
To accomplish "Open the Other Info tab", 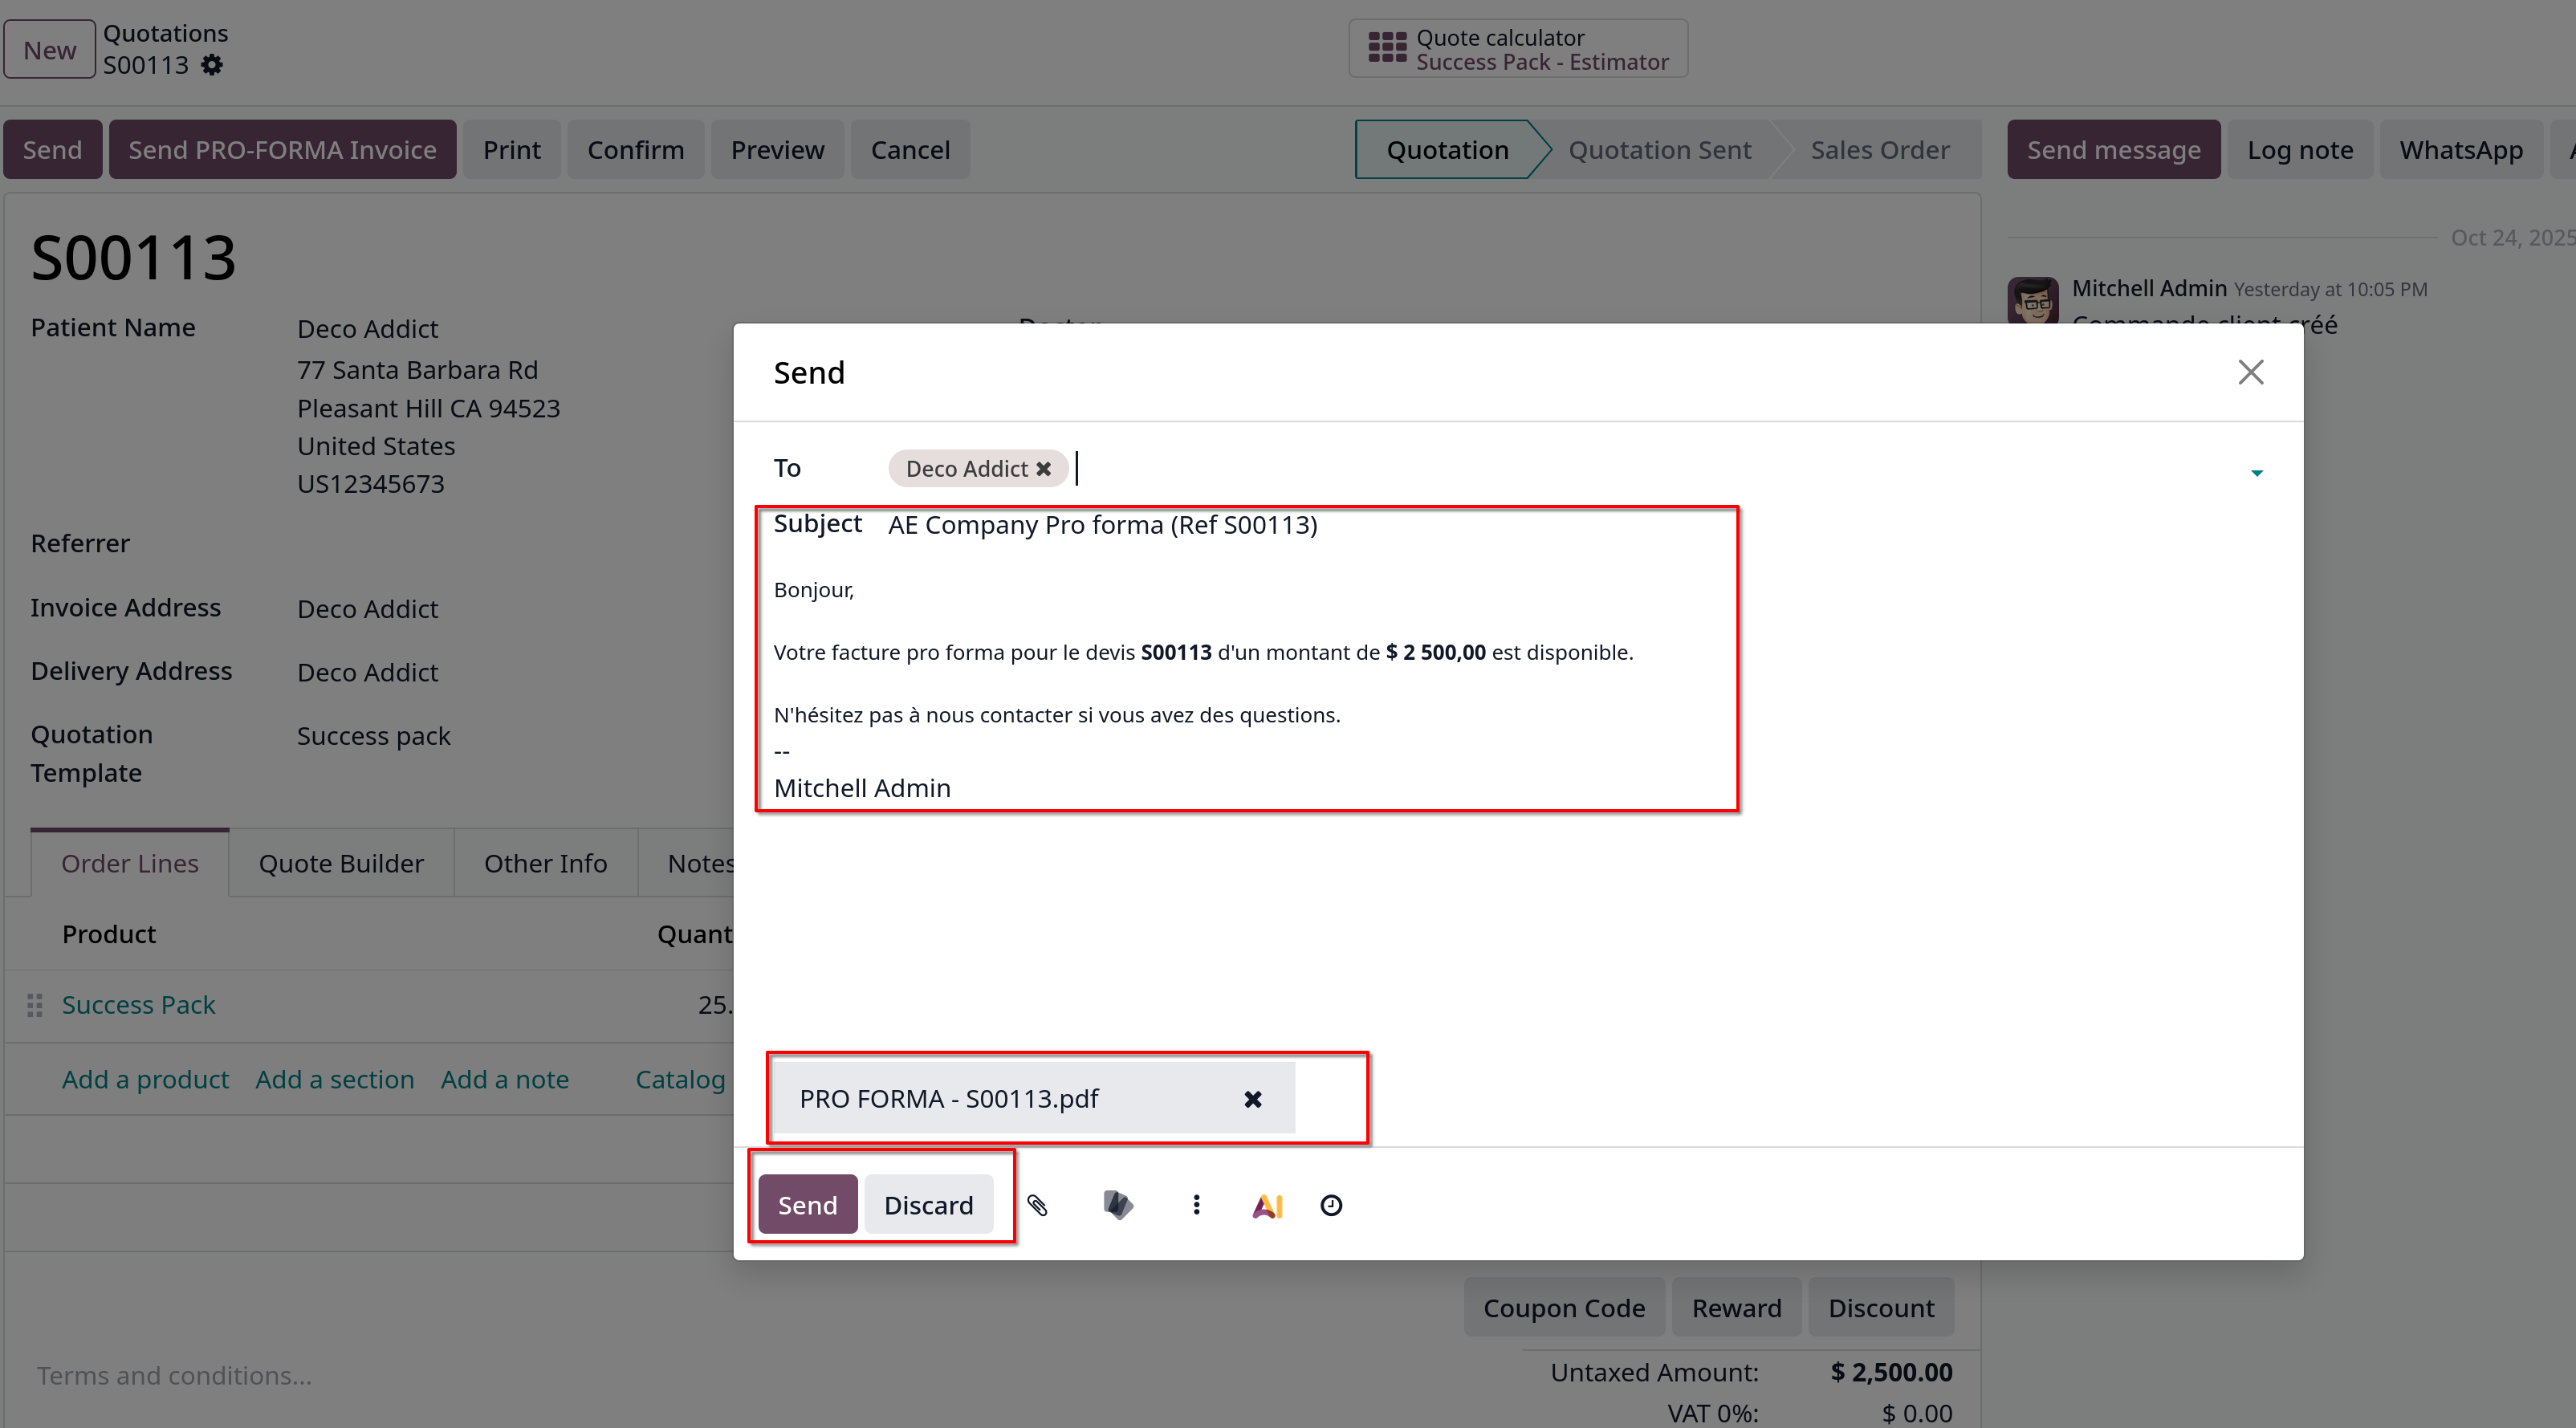I will click(545, 863).
